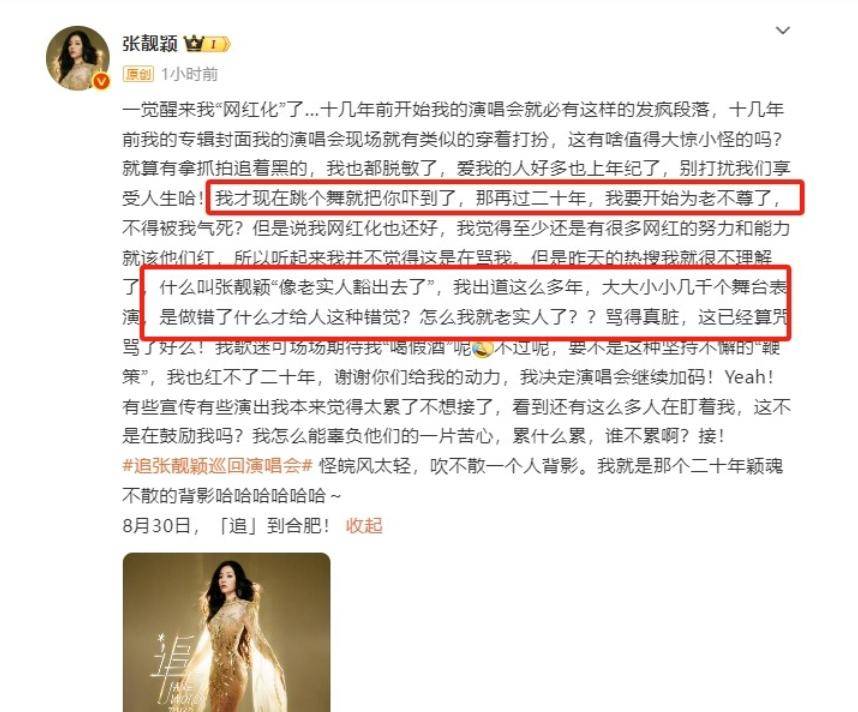Open the #追张靓颖巡回演唱会# hashtag
The image size is (858, 712).
coord(217,466)
